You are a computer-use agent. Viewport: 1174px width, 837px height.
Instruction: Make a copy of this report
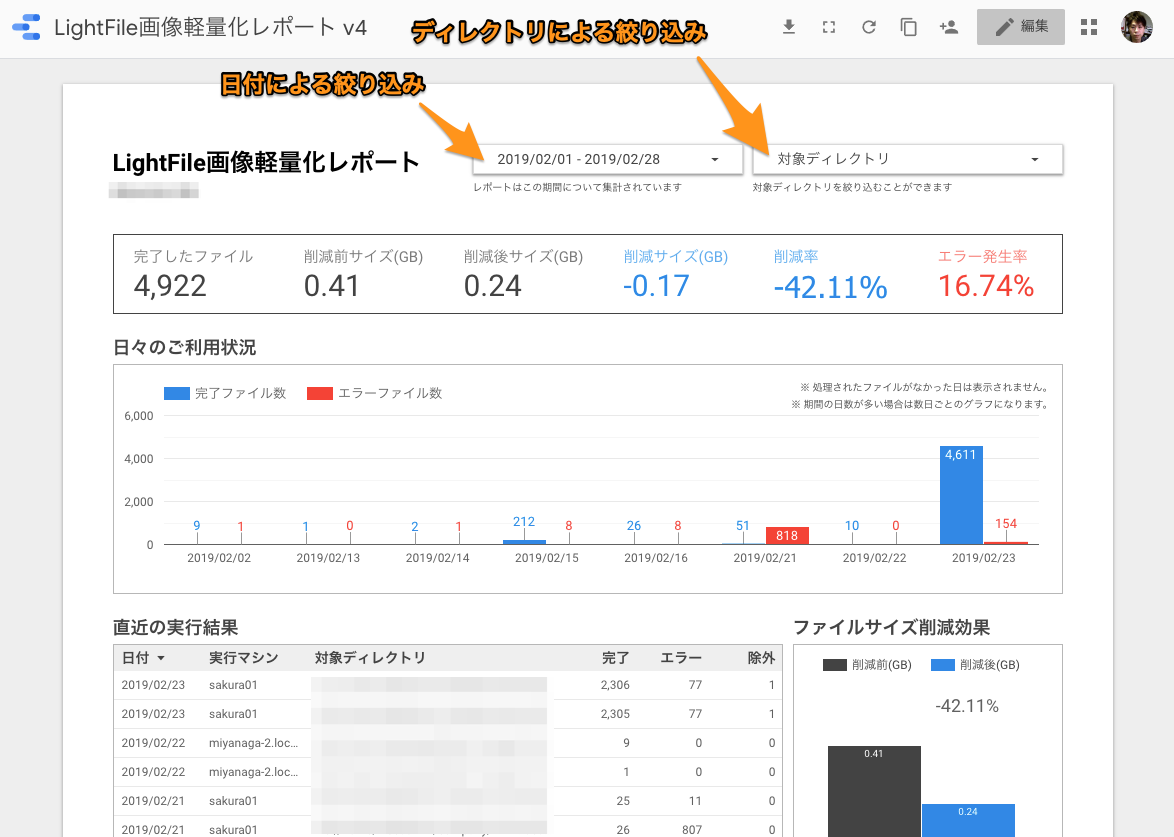908,28
